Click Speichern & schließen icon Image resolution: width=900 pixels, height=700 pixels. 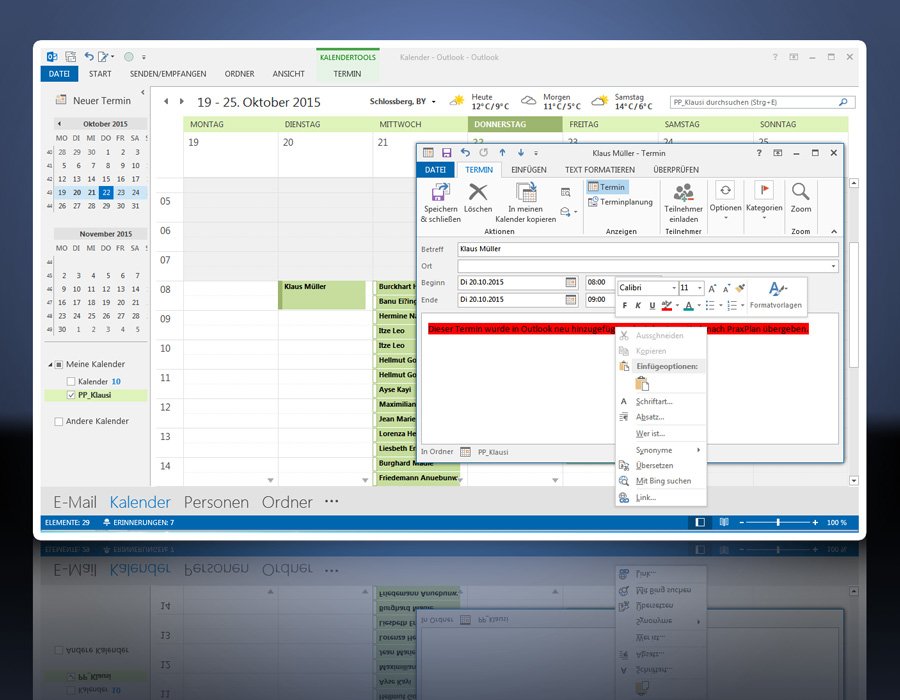coord(440,193)
